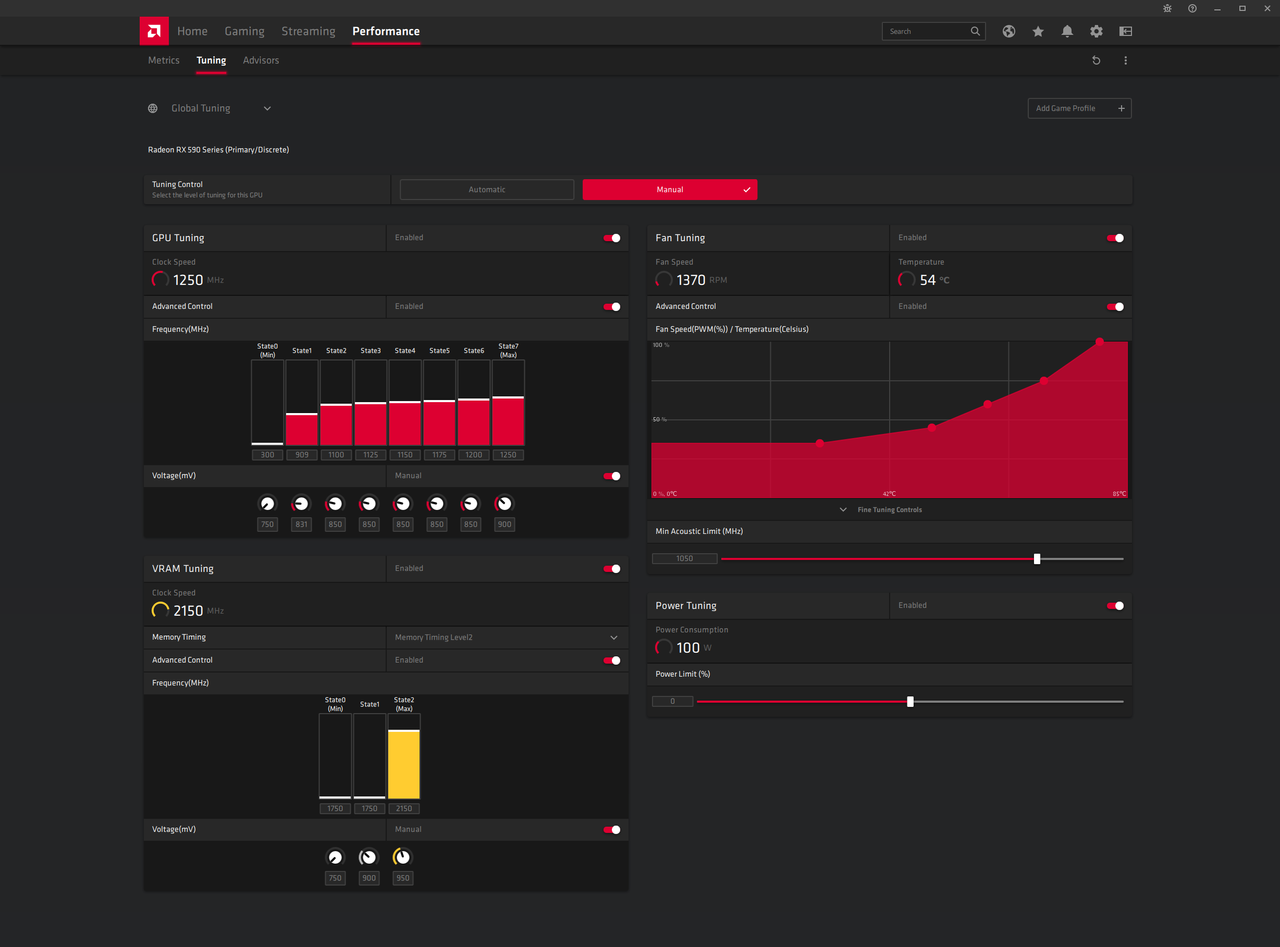1280x947 pixels.
Task: Click VRAM voltage knob for 750
Action: (x=335, y=857)
